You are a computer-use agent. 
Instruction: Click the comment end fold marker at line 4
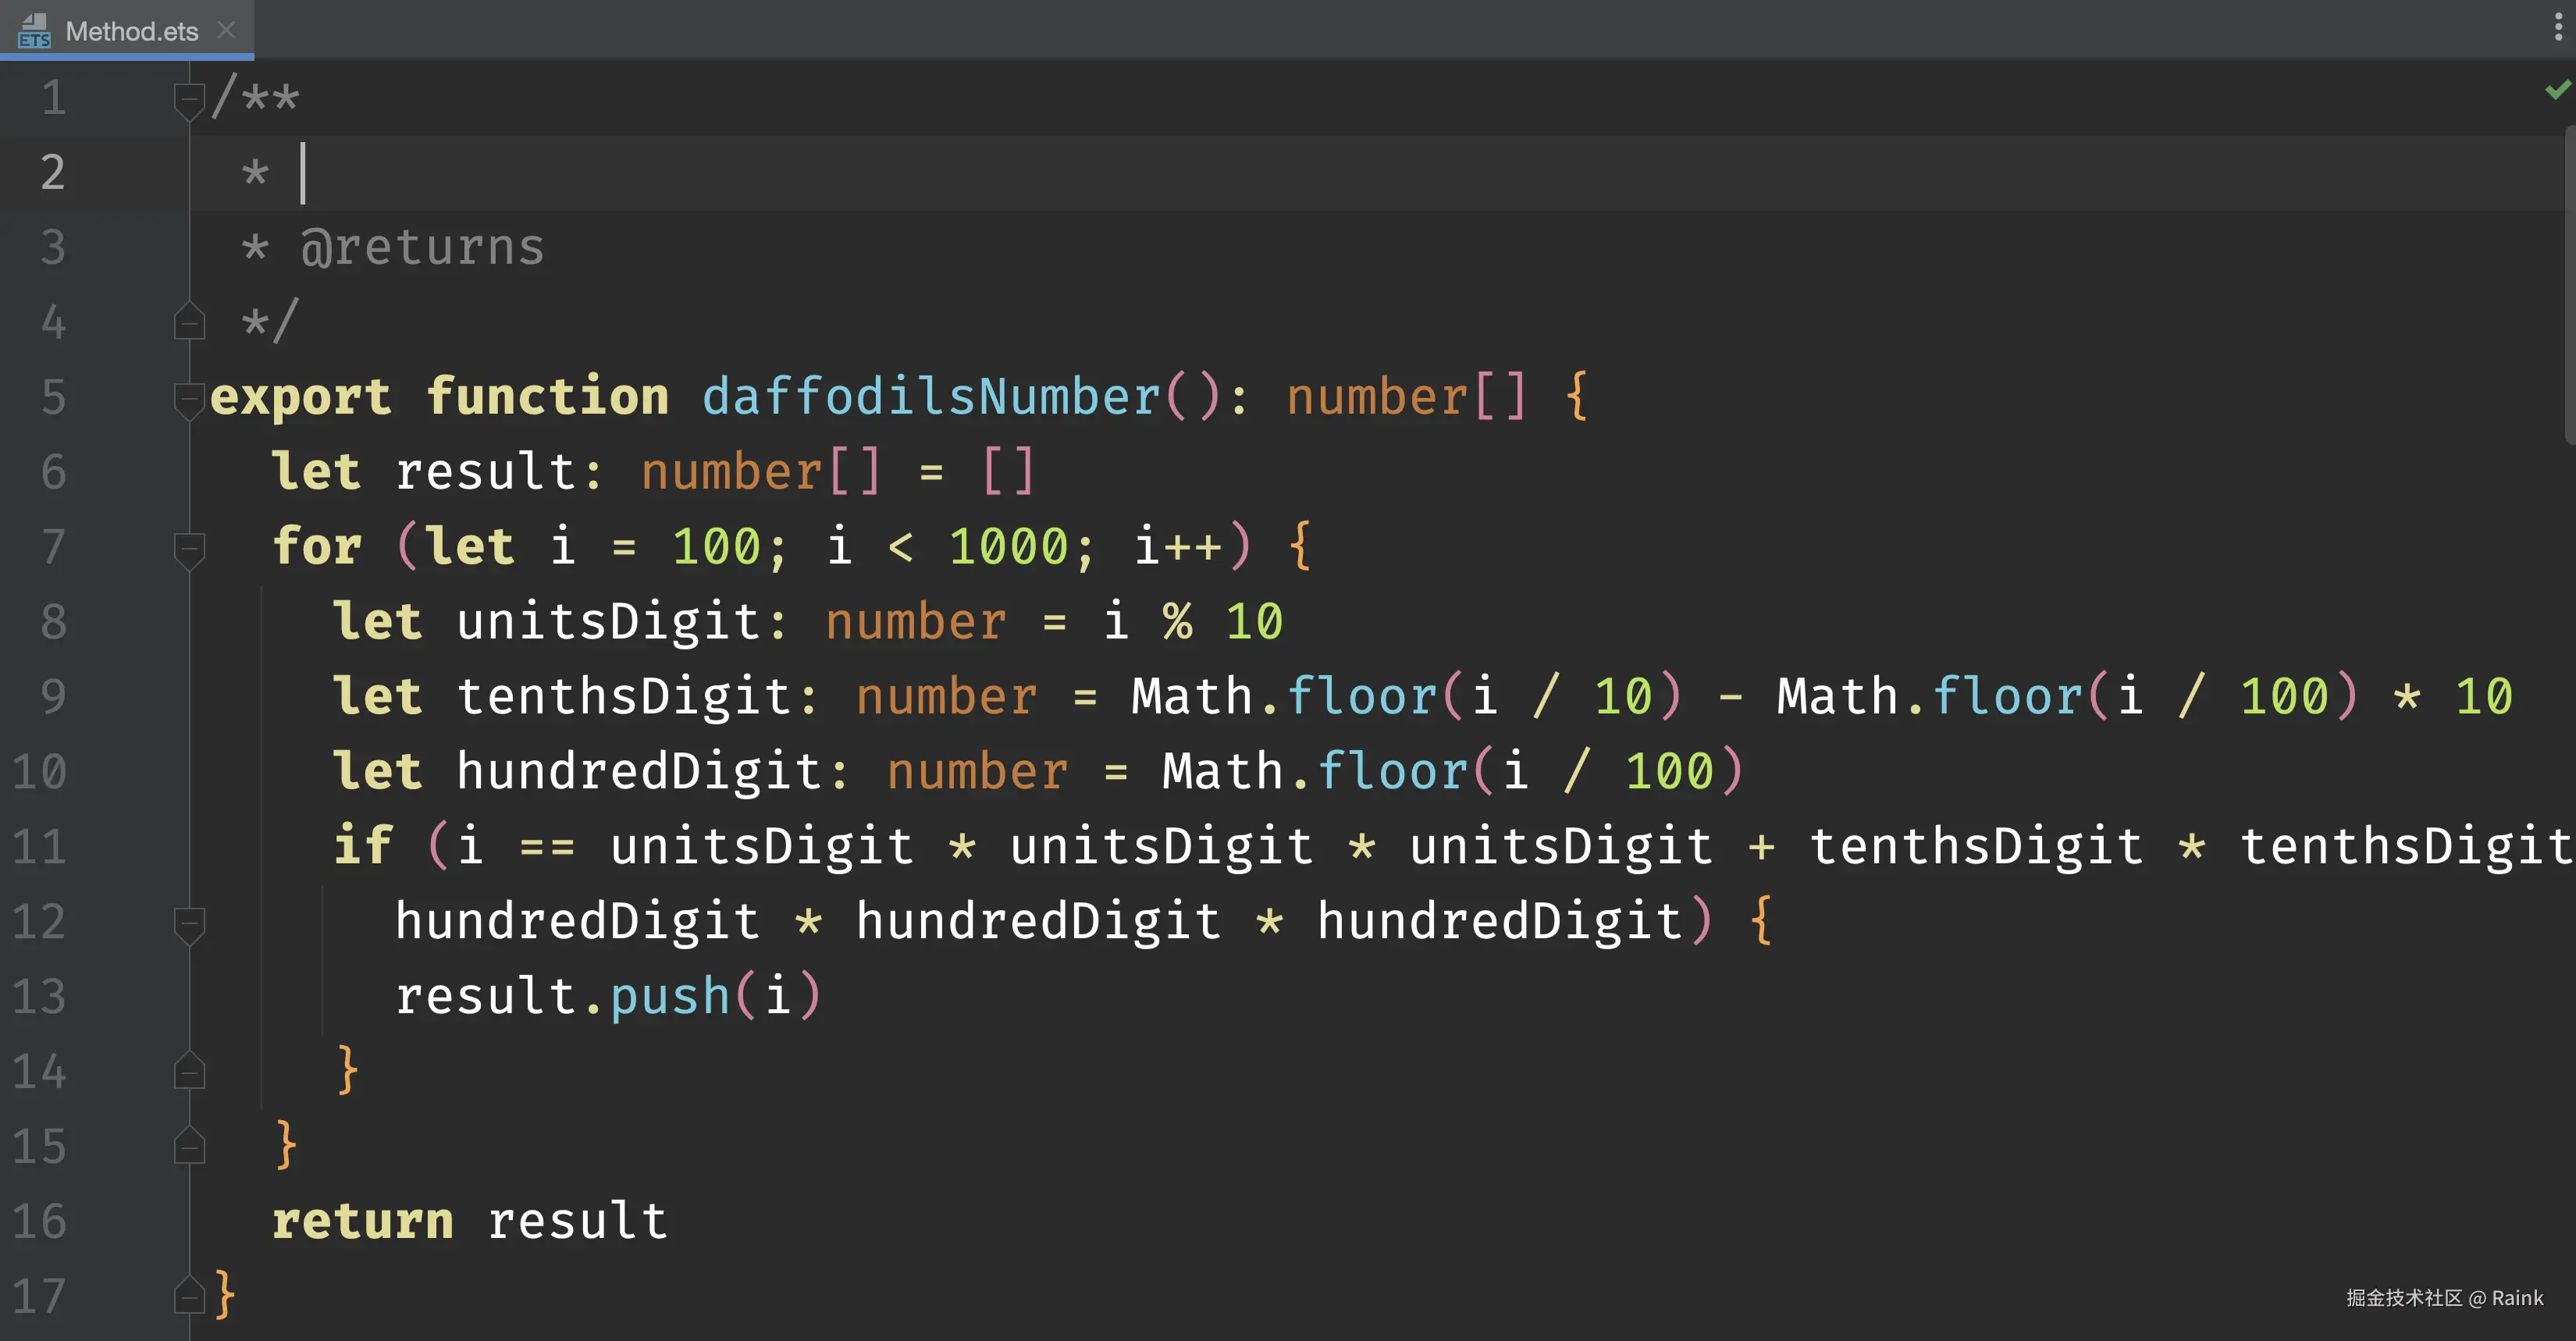[x=188, y=323]
